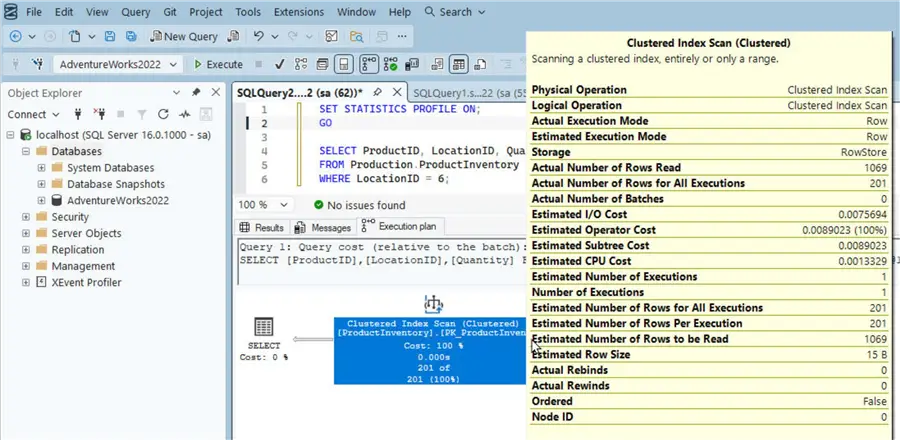Screen dimensions: 900x440
Task: Expand the AdventureWorks2022 database node
Action: 41,201
